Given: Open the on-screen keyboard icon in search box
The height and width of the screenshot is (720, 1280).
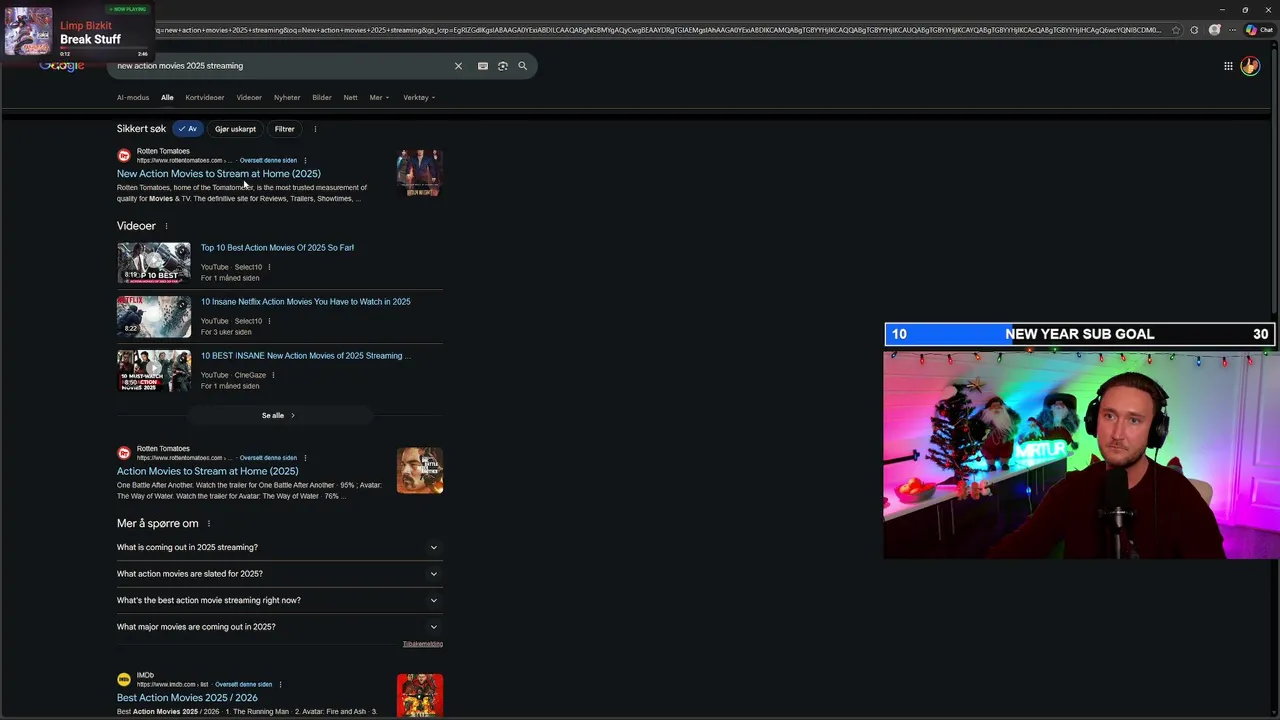Looking at the screenshot, I should [483, 66].
